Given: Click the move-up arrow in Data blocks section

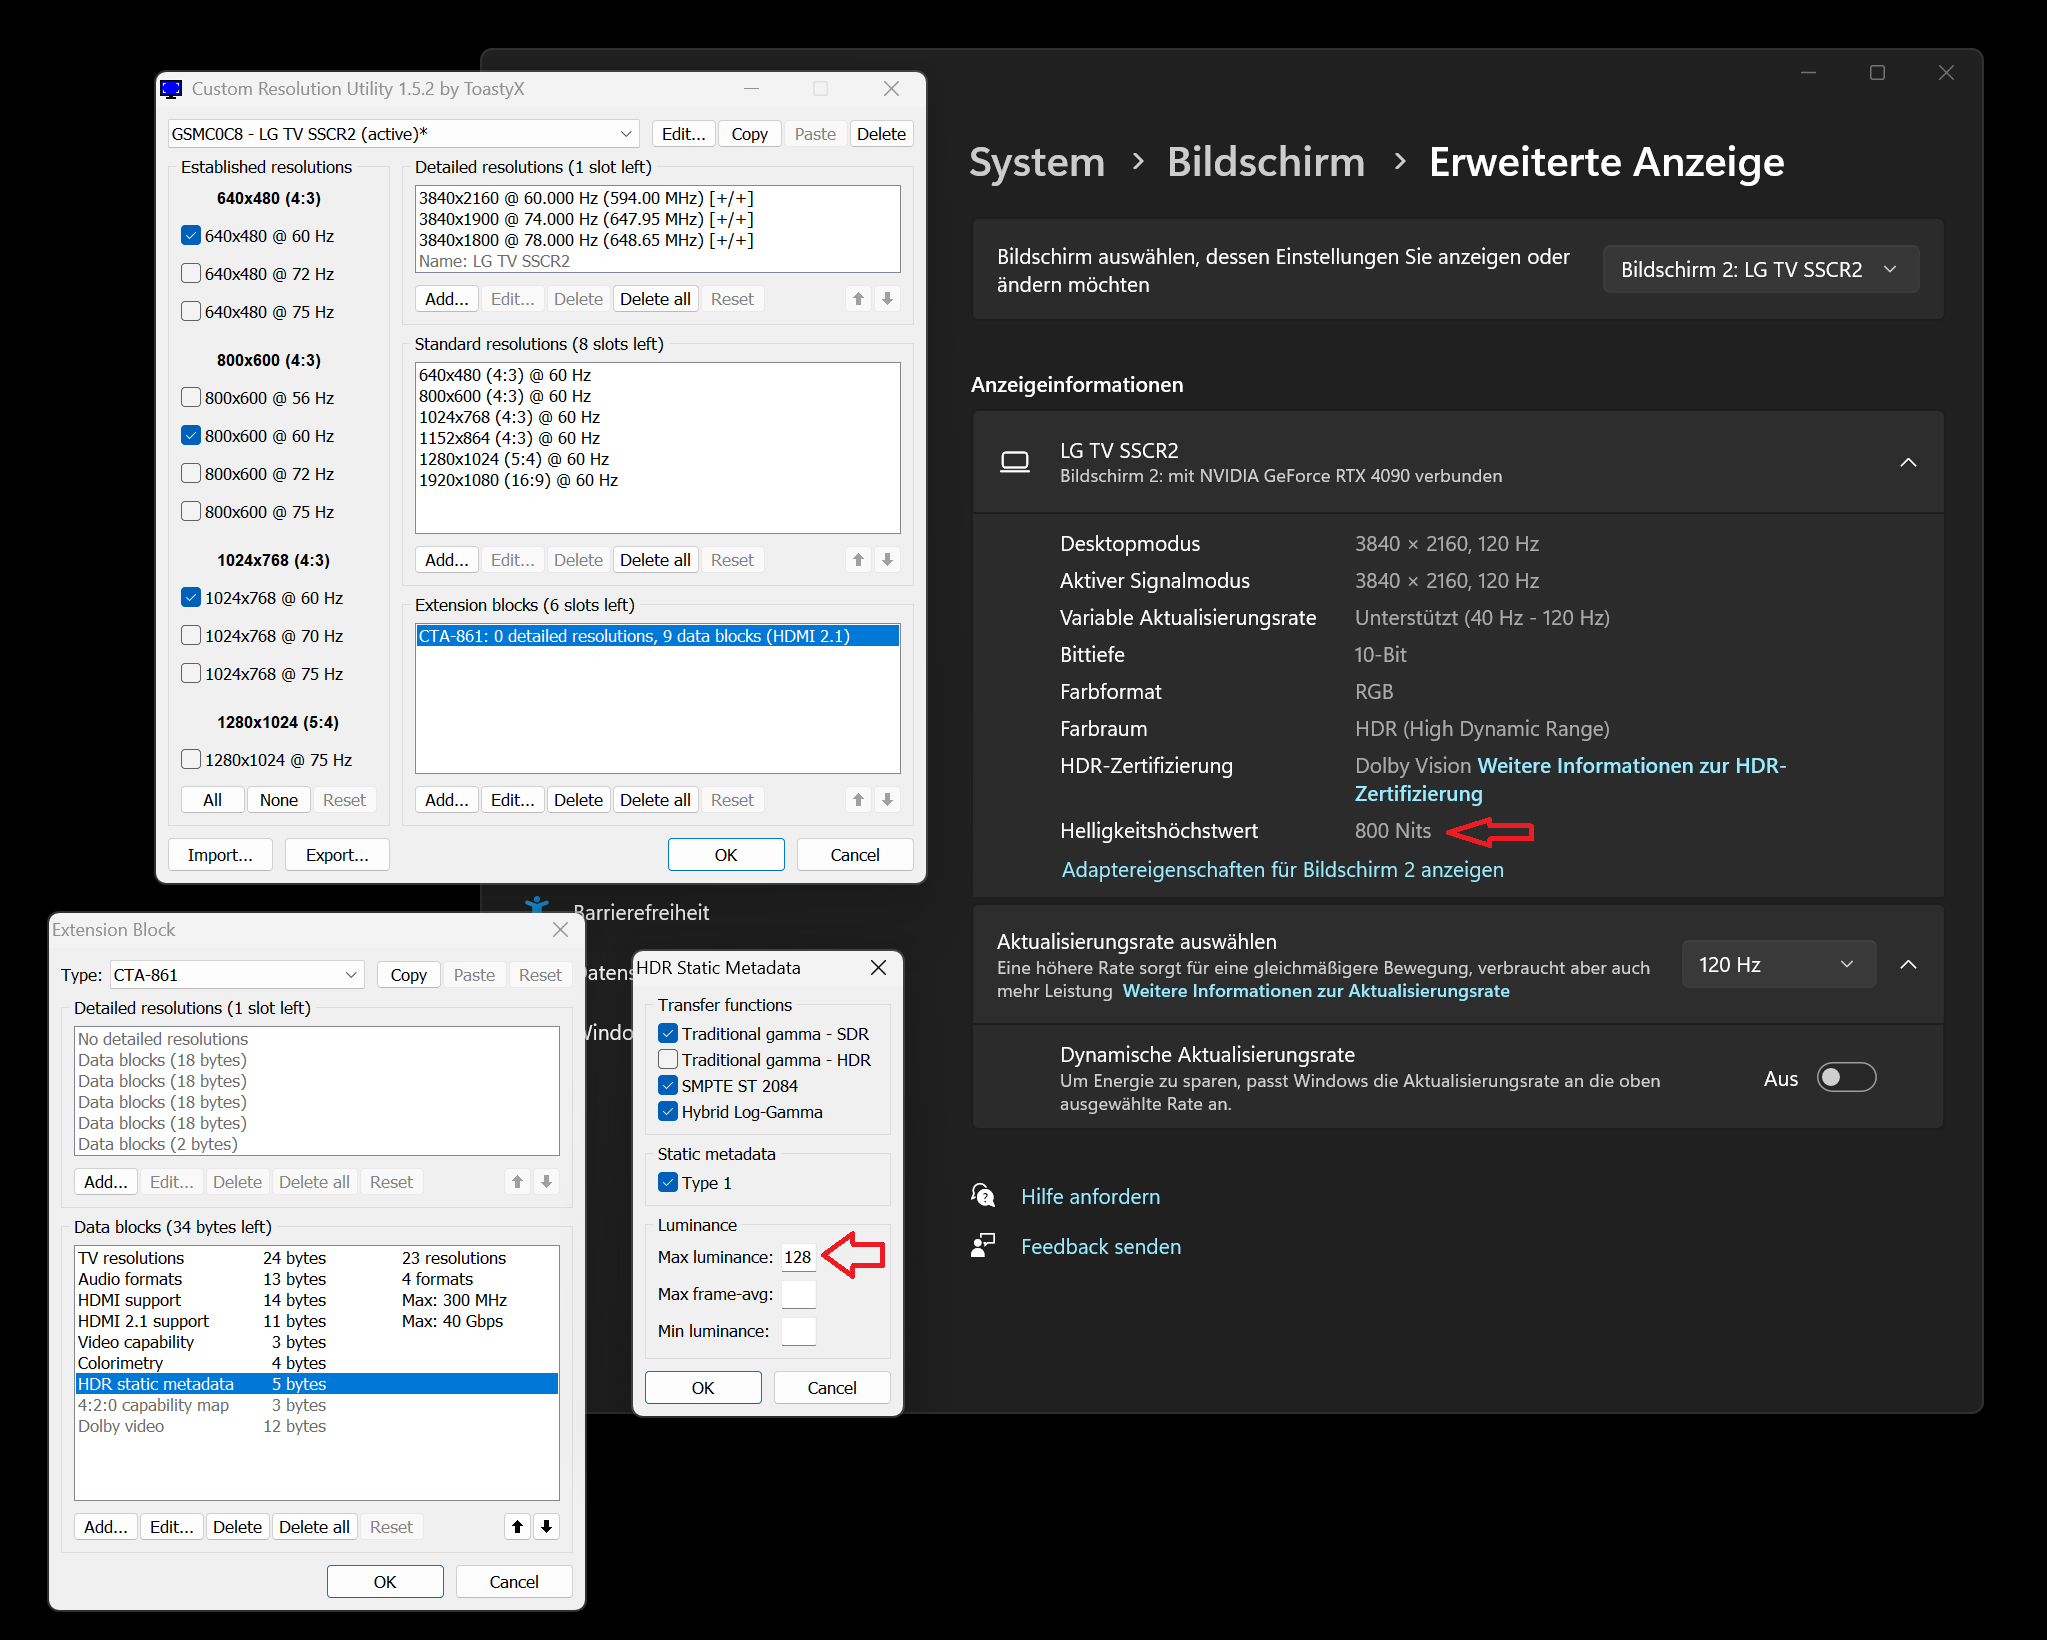Looking at the screenshot, I should click(517, 1526).
